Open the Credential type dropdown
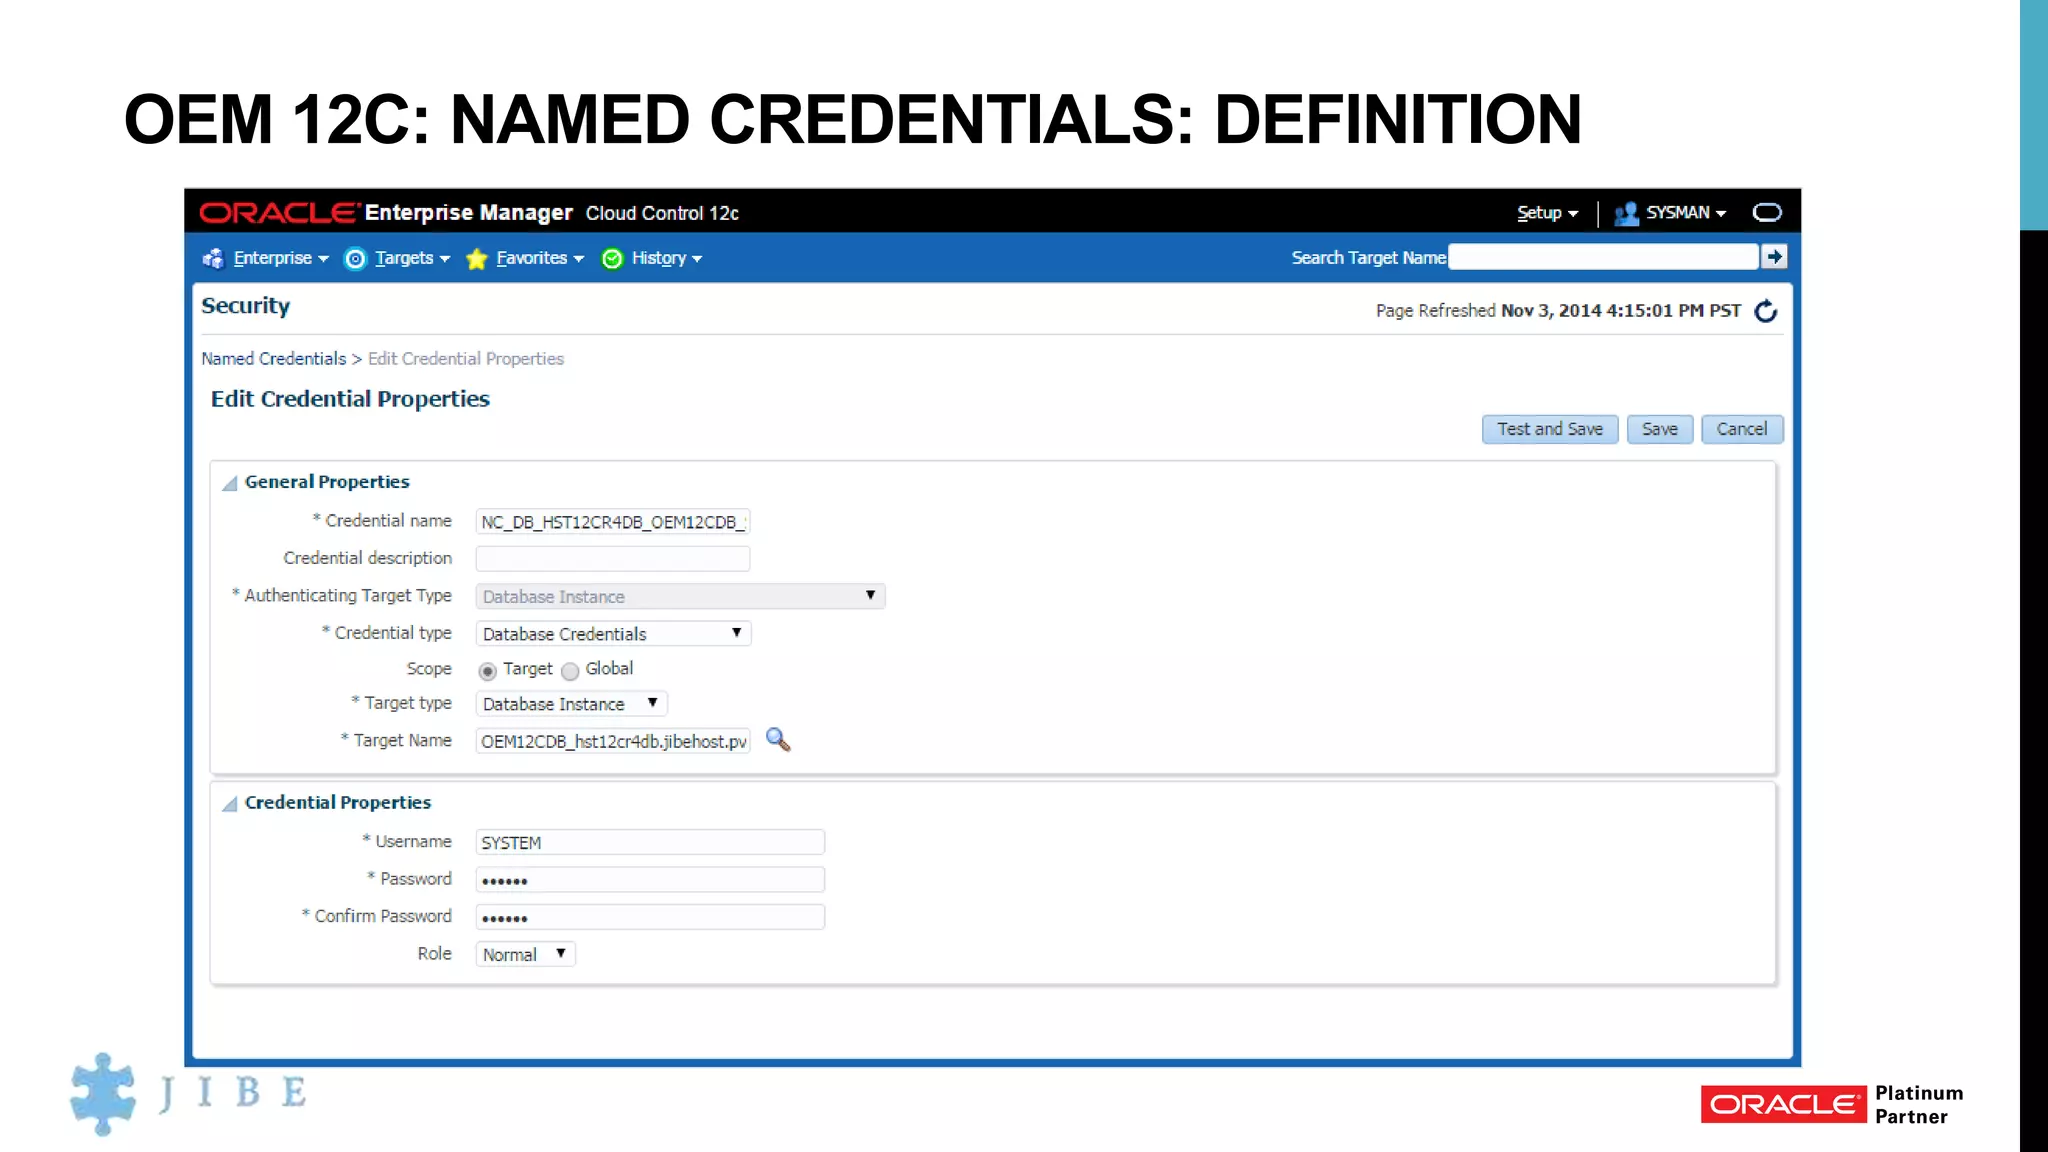The width and height of the screenshot is (2048, 1152). (x=613, y=634)
